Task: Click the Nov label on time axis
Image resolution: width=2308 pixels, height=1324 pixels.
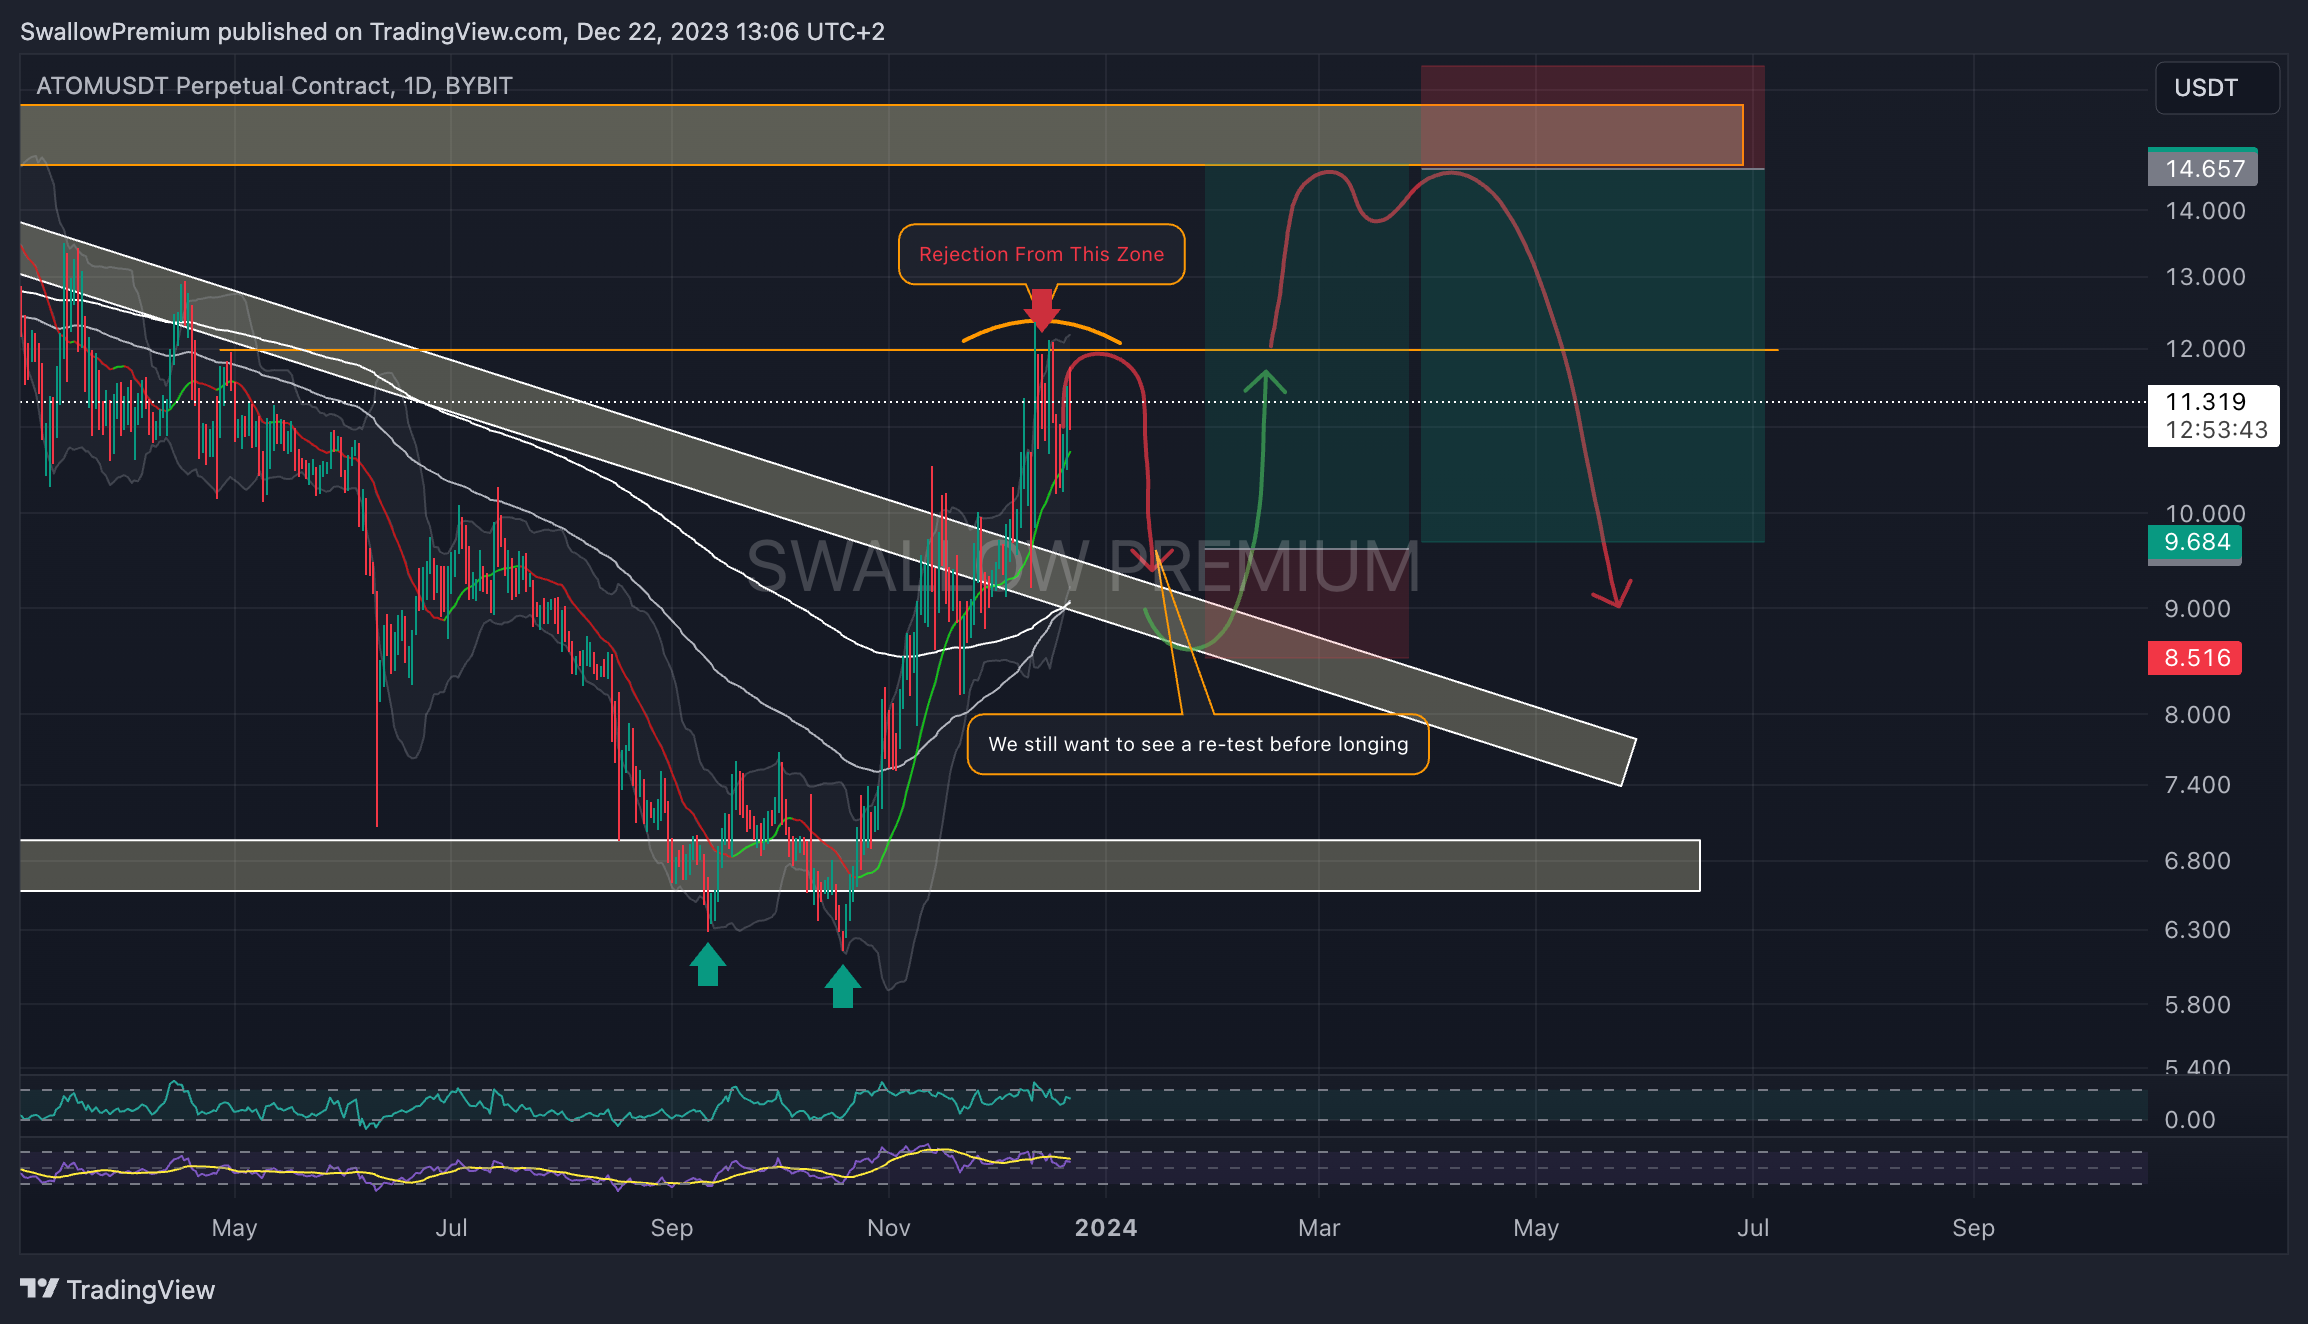Action: [888, 1228]
